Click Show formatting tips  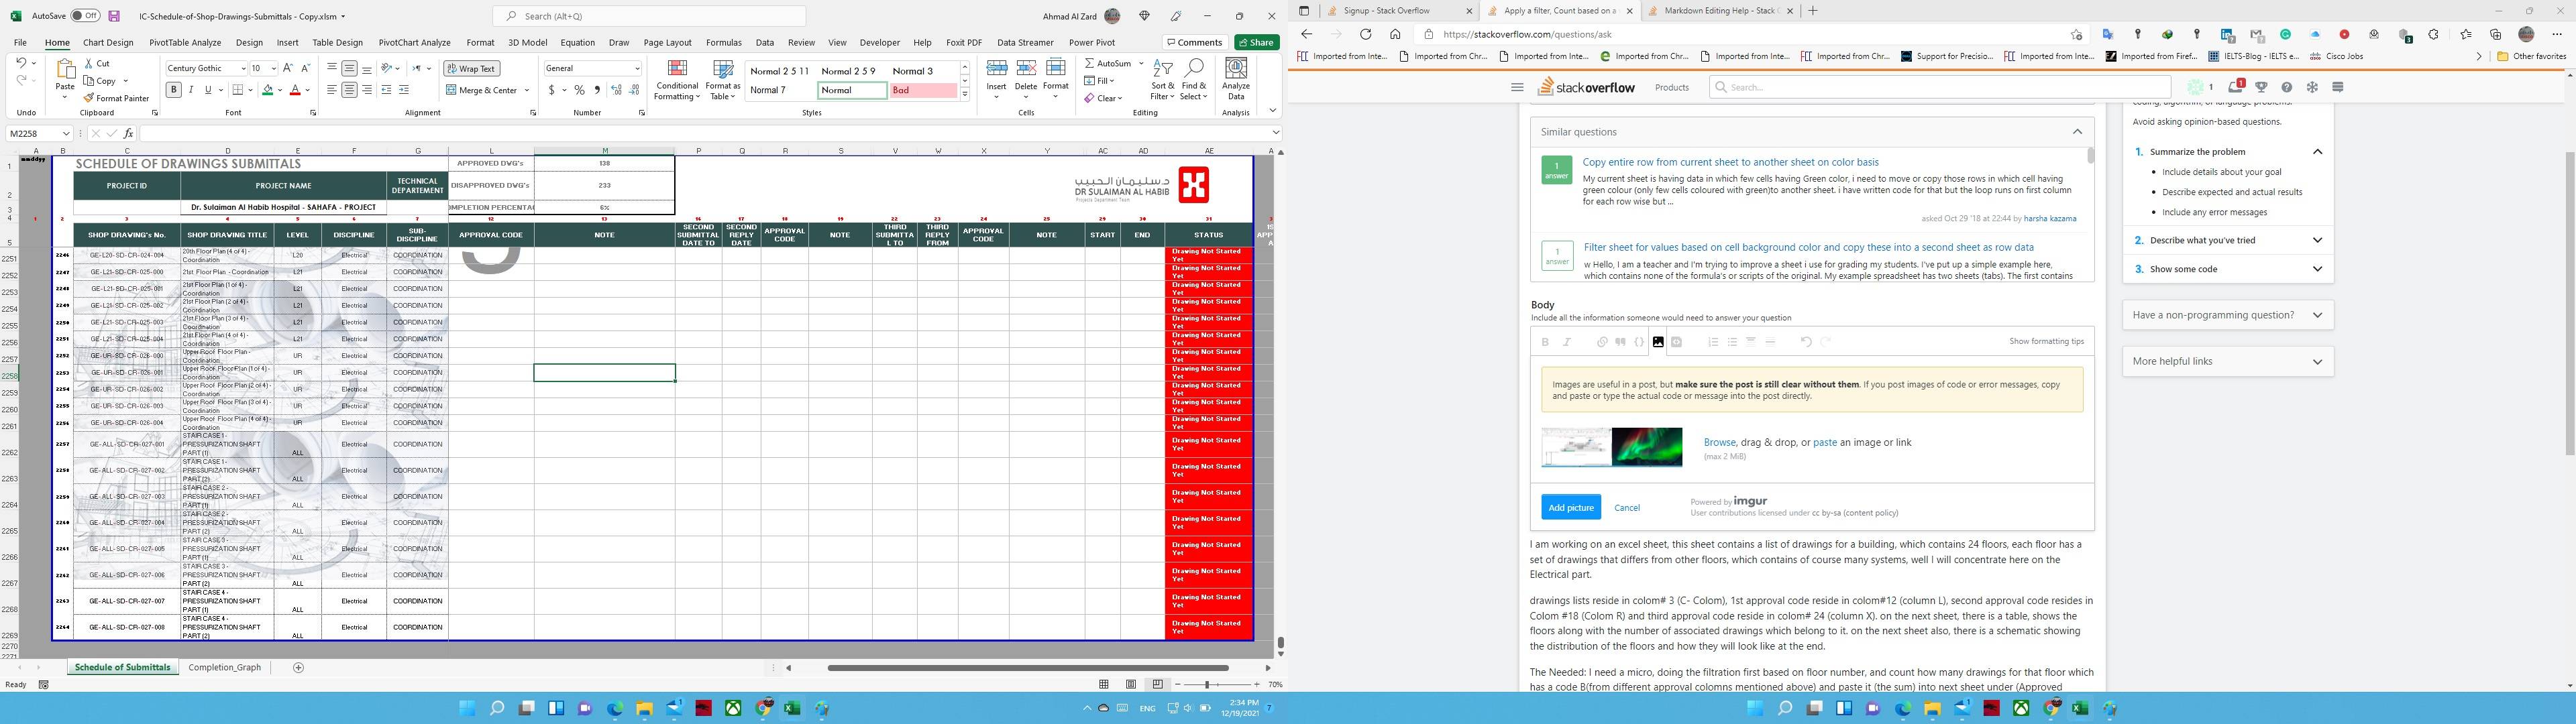2046,341
